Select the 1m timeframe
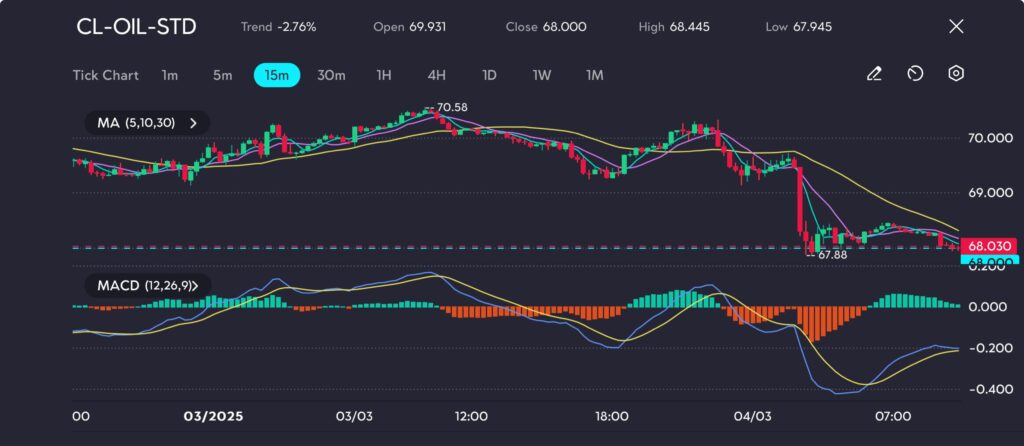 pyautogui.click(x=170, y=75)
